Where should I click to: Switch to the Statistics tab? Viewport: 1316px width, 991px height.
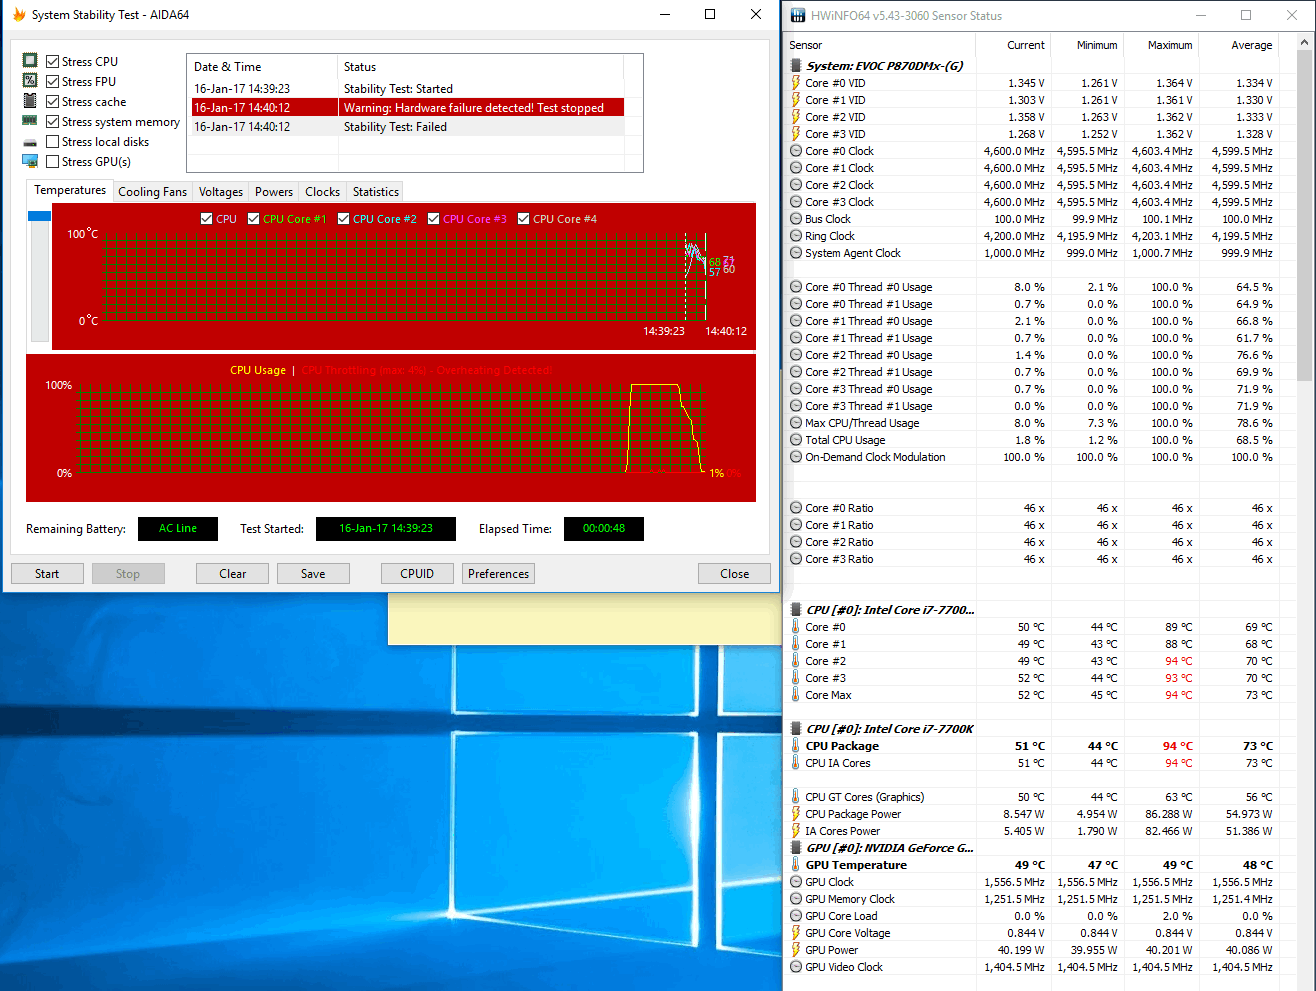(375, 192)
